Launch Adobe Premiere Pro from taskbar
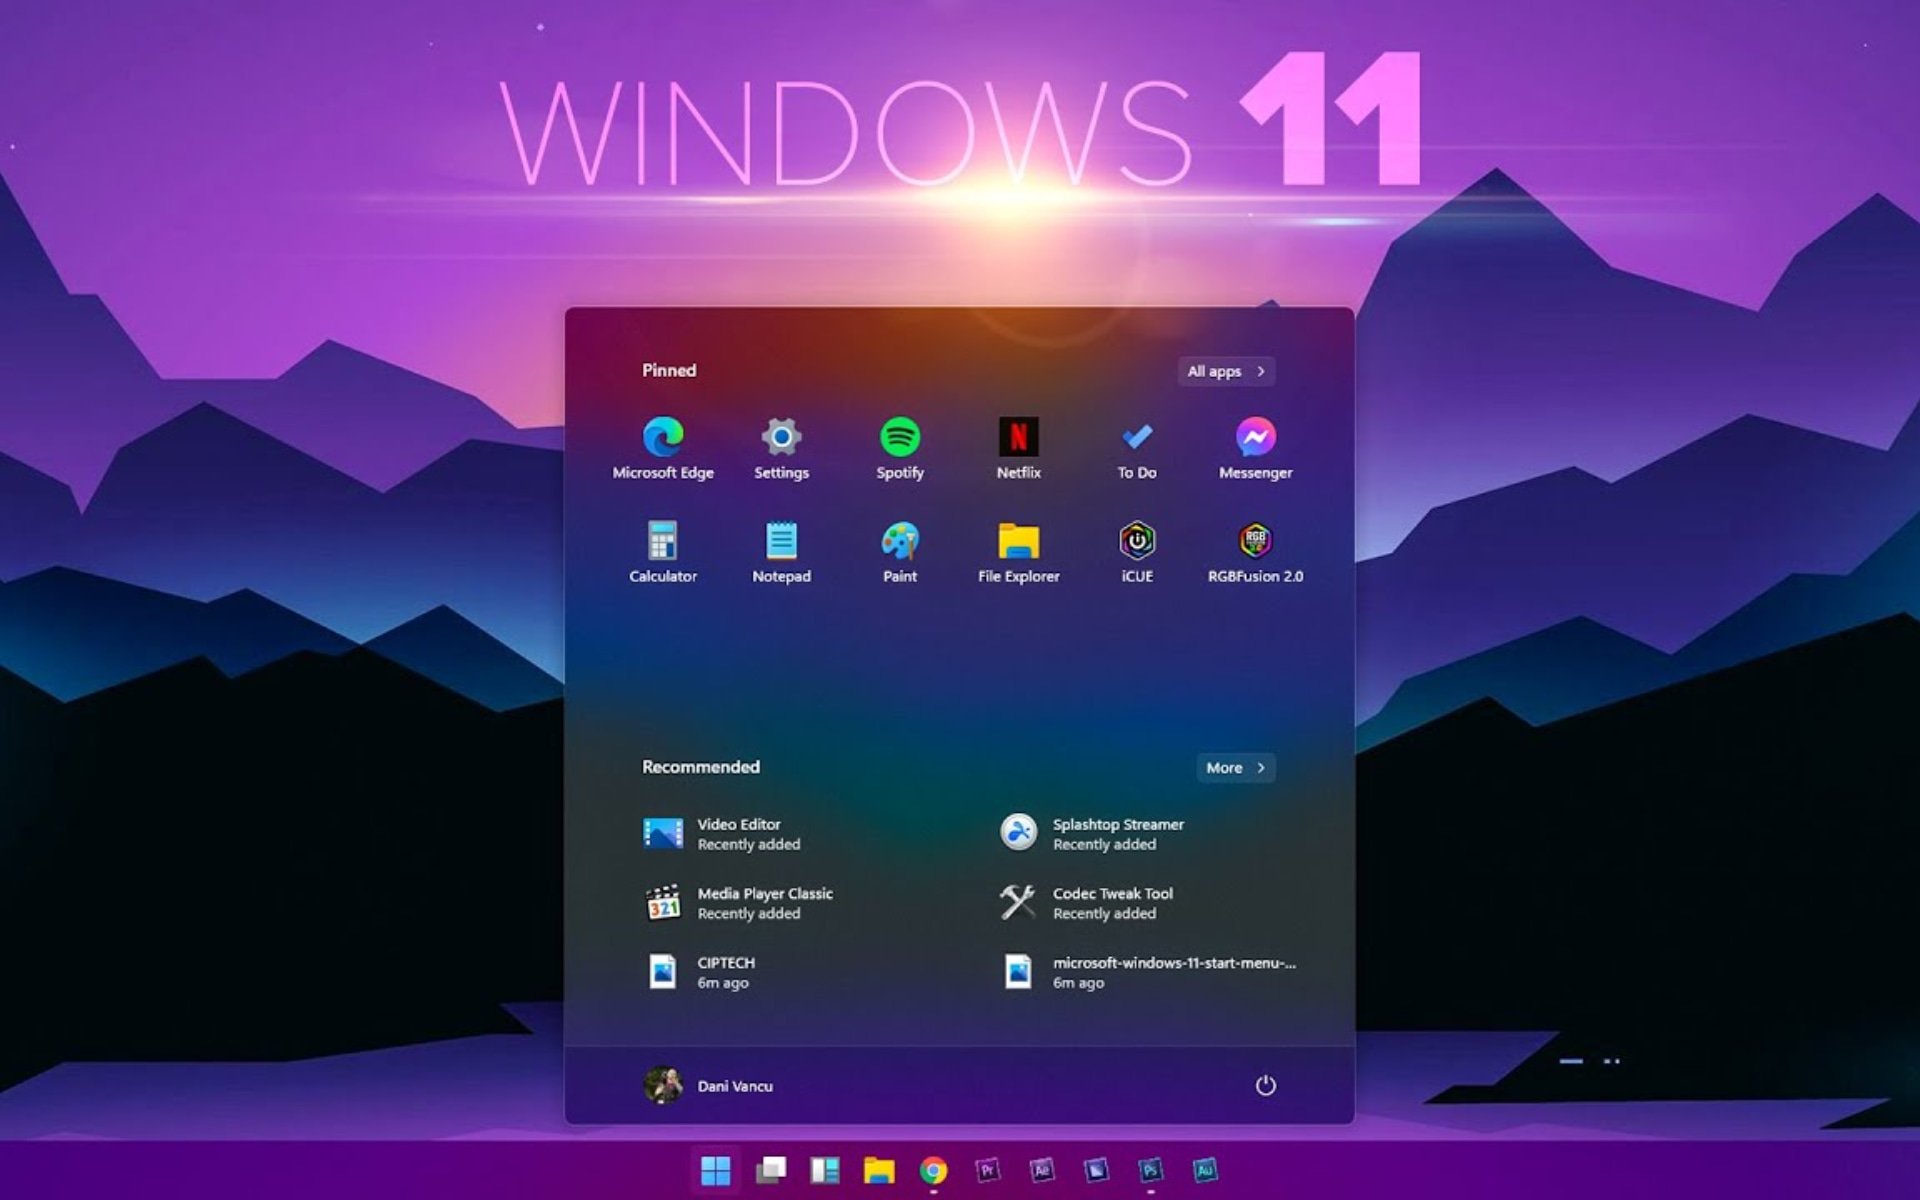This screenshot has width=1920, height=1200. click(x=987, y=1170)
